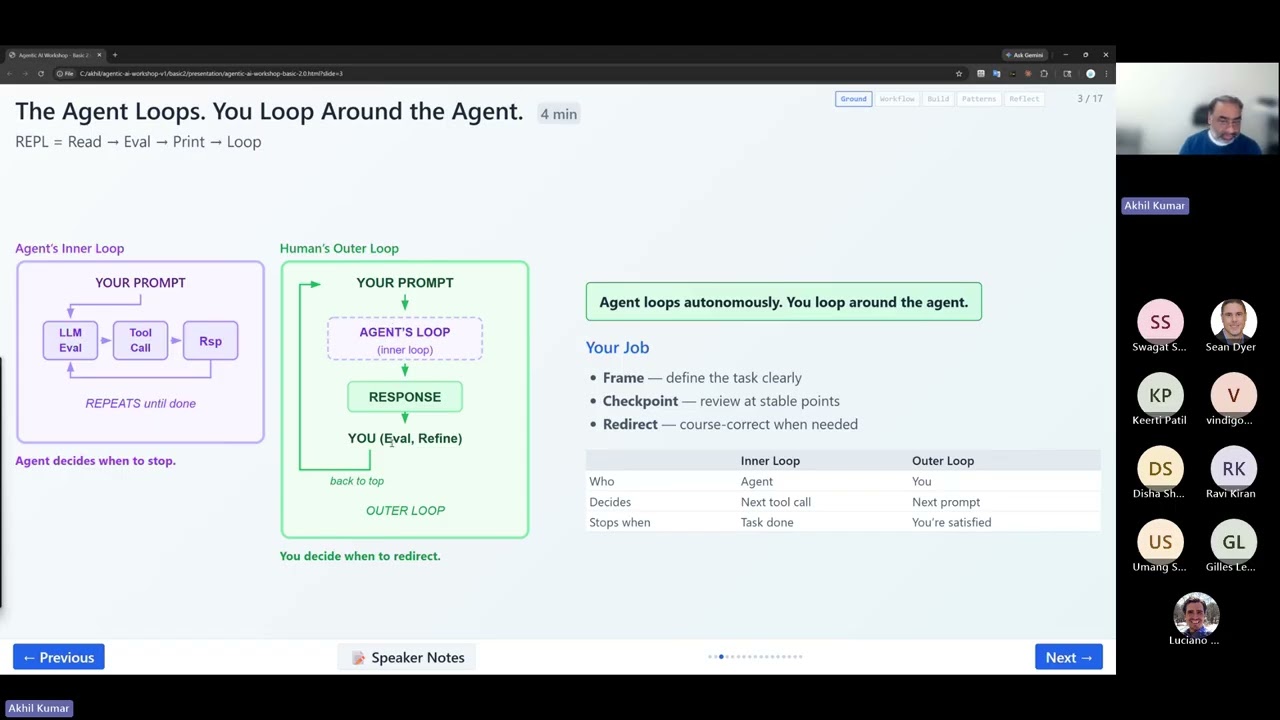Click the Rsp box in inner loop
1280x720 pixels.
point(210,341)
